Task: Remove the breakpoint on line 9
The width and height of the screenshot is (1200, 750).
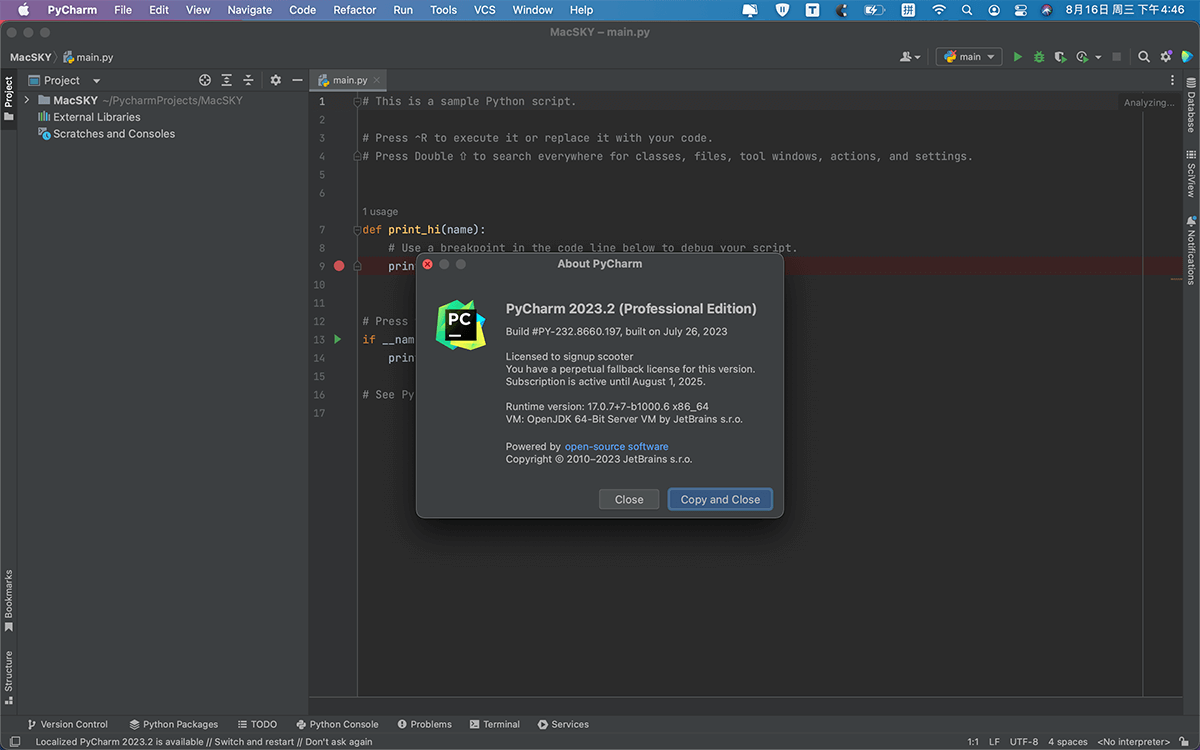Action: tap(339, 266)
